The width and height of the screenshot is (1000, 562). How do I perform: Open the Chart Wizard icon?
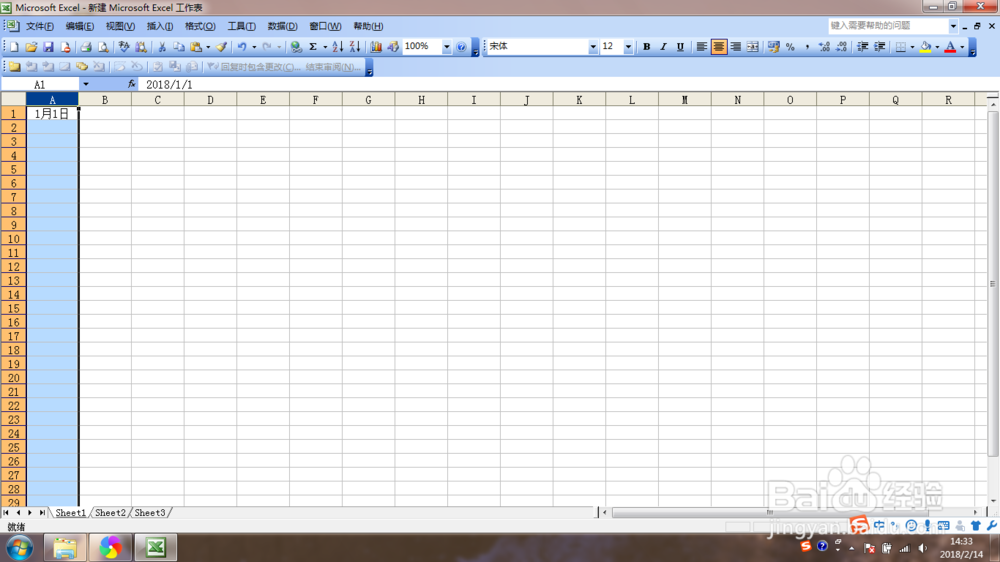(376, 47)
